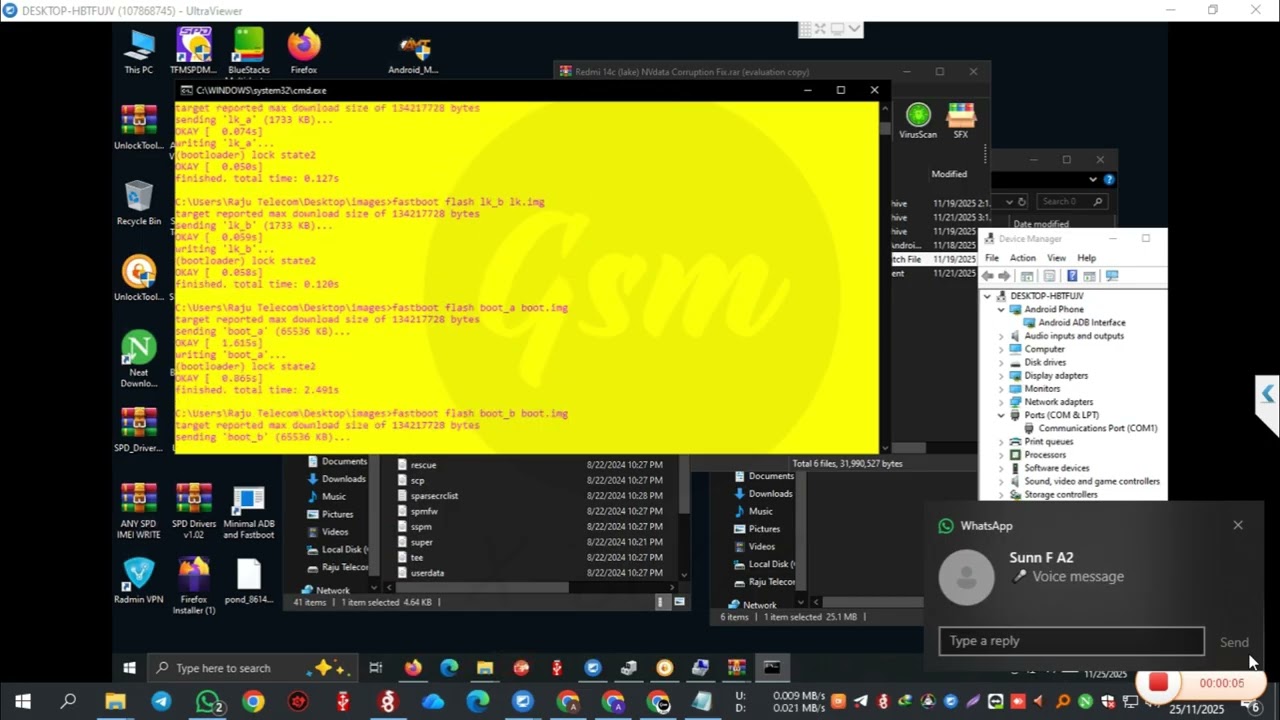The width and height of the screenshot is (1280, 720).
Task: Expand UltraViewer side panel arrow
Action: pos(1268,394)
